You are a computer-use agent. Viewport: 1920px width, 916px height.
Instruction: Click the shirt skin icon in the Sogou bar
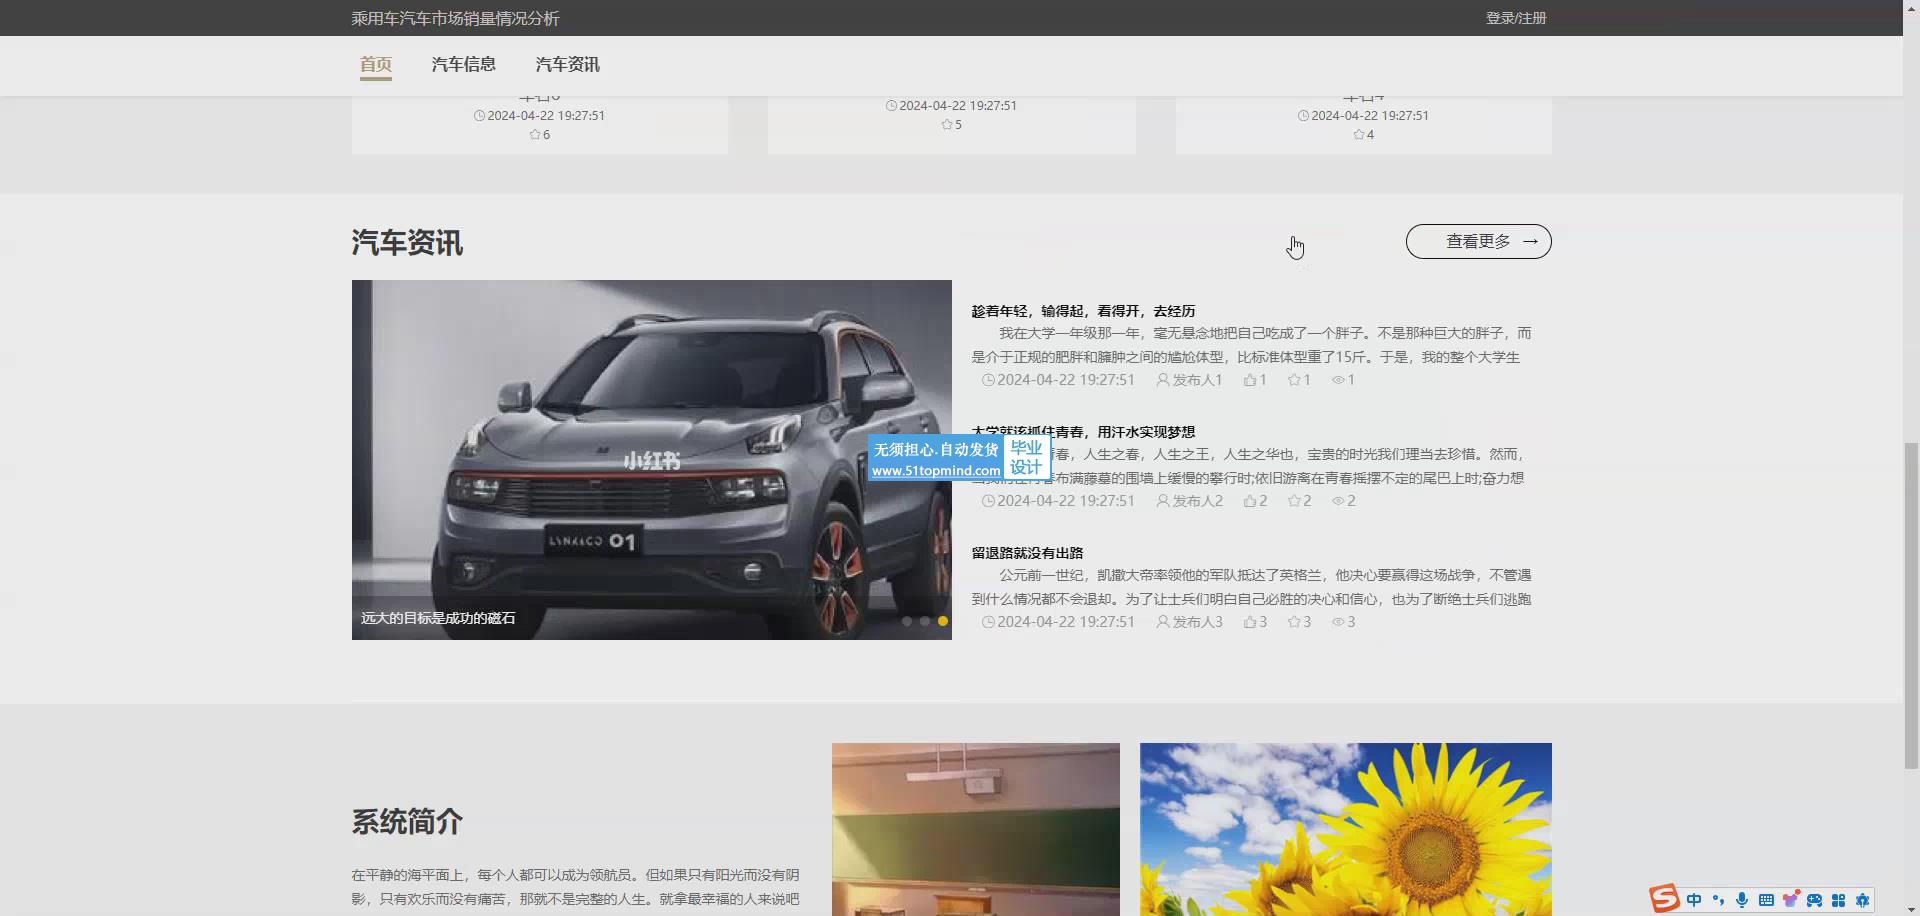coord(1790,899)
